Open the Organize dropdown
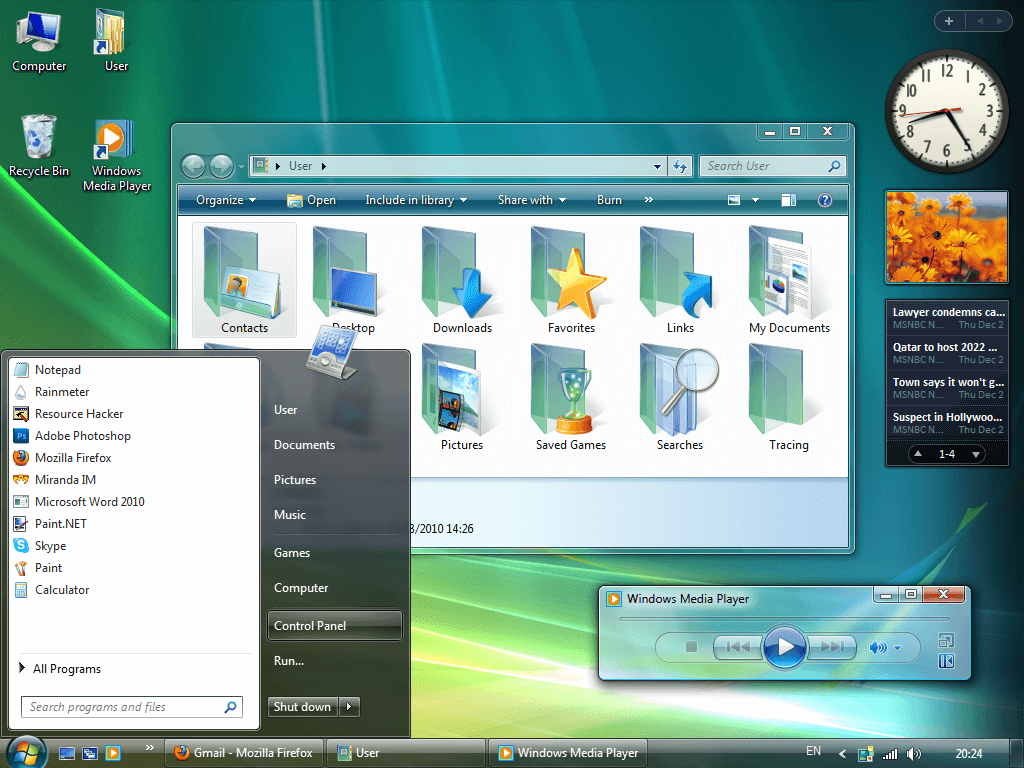The width and height of the screenshot is (1024, 768). click(226, 200)
